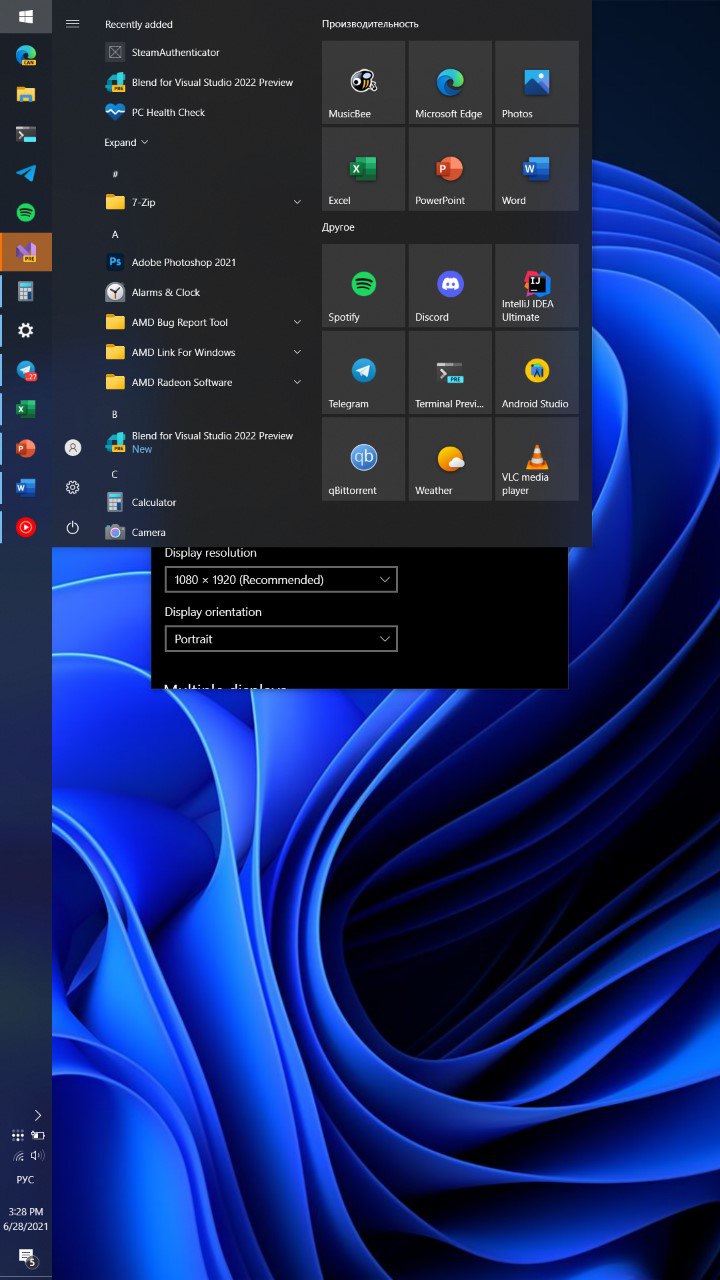The height and width of the screenshot is (1280, 720).
Task: Expand the AMD Link For Windows folder
Action: 204,352
